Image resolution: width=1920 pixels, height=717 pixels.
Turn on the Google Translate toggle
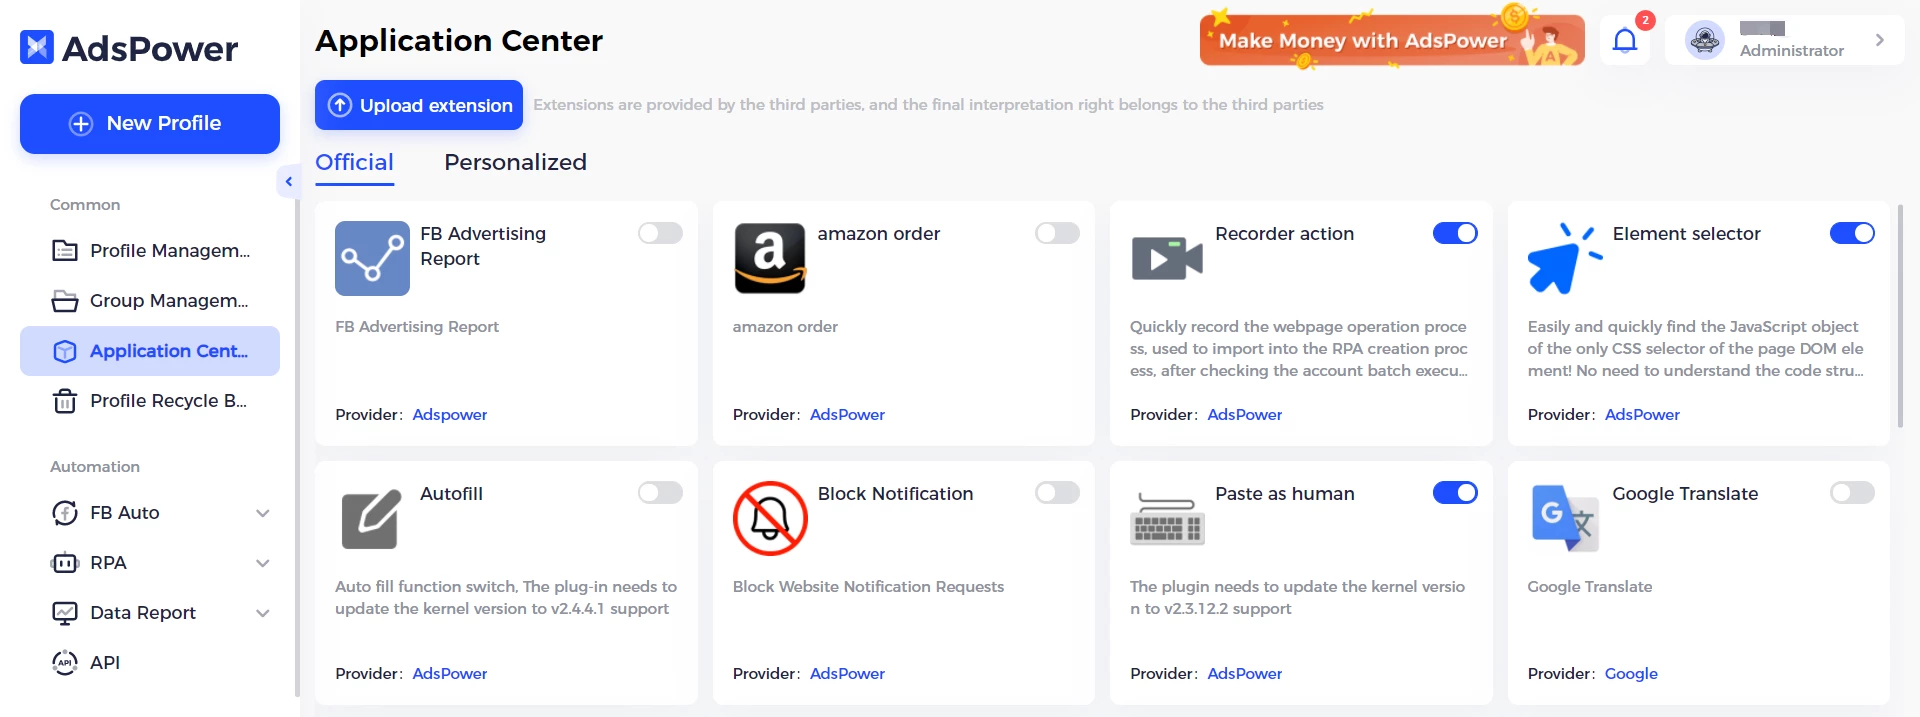coord(1852,493)
